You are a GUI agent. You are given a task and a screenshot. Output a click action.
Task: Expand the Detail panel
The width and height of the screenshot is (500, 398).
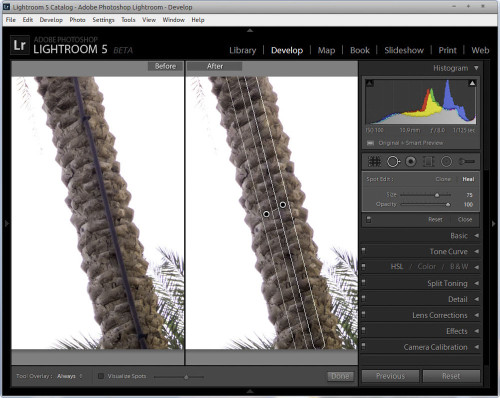pyautogui.click(x=476, y=299)
